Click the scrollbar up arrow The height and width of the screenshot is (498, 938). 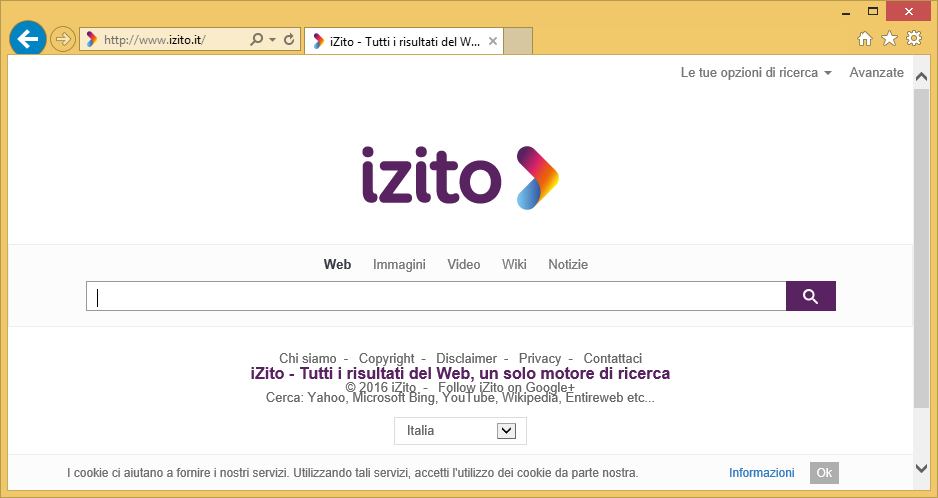(x=921, y=77)
